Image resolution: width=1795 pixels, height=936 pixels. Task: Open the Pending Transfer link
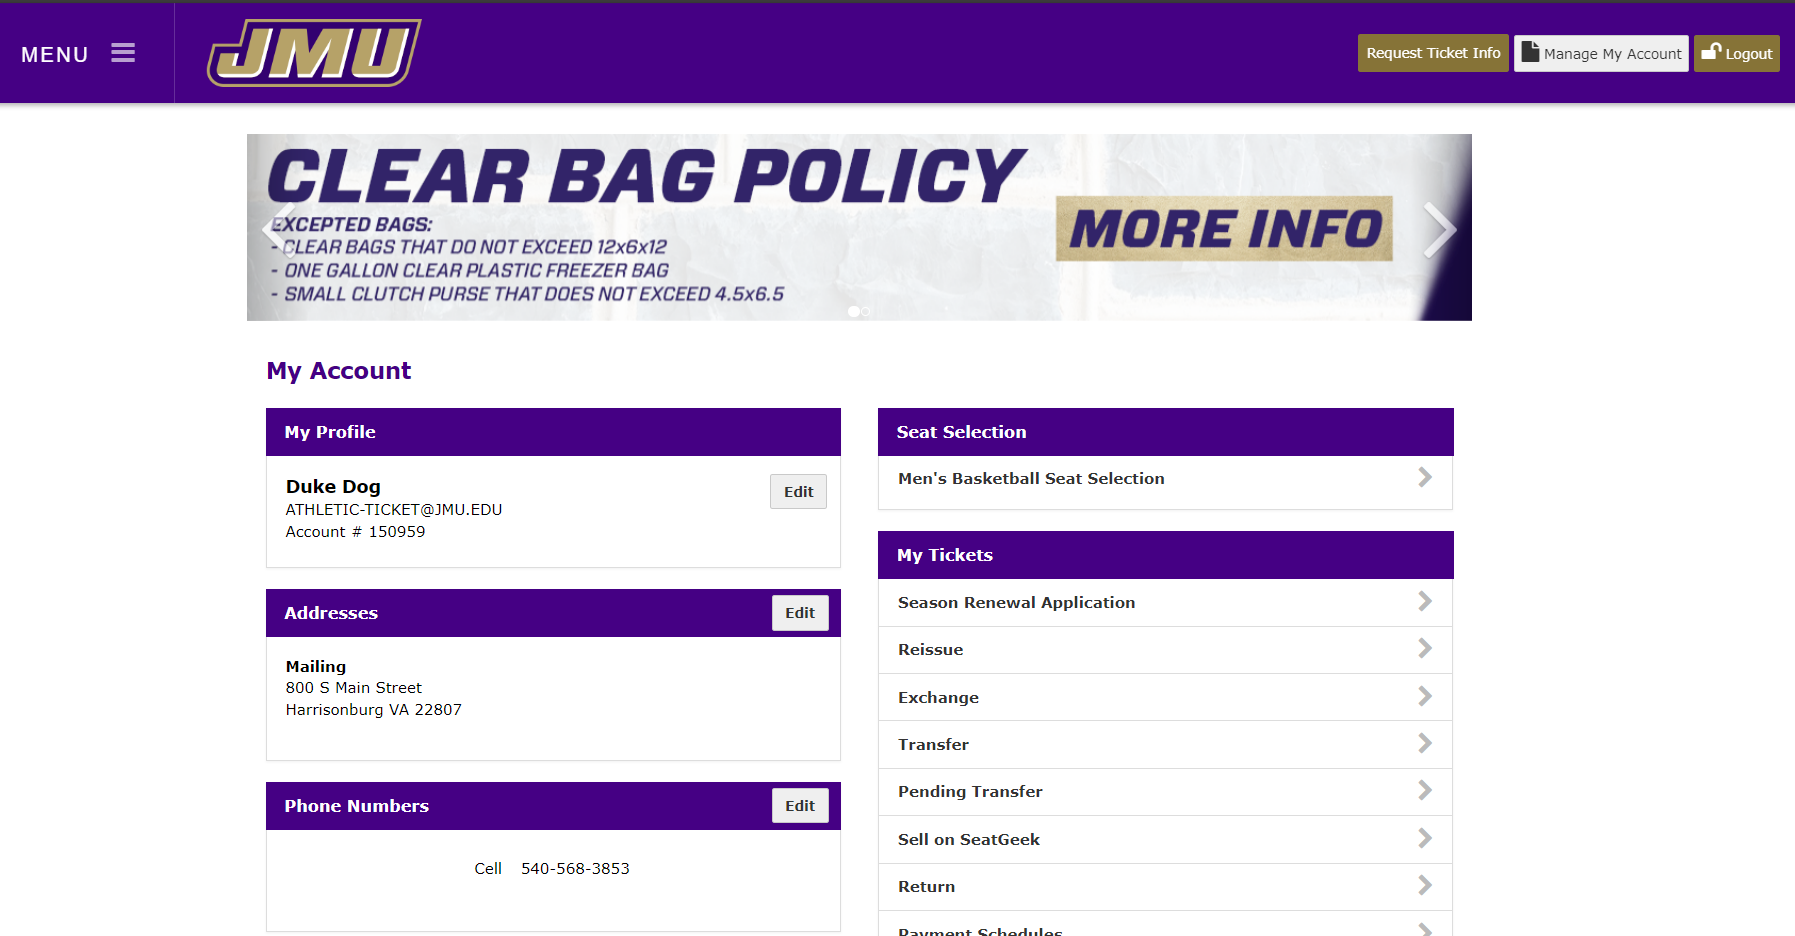(970, 792)
